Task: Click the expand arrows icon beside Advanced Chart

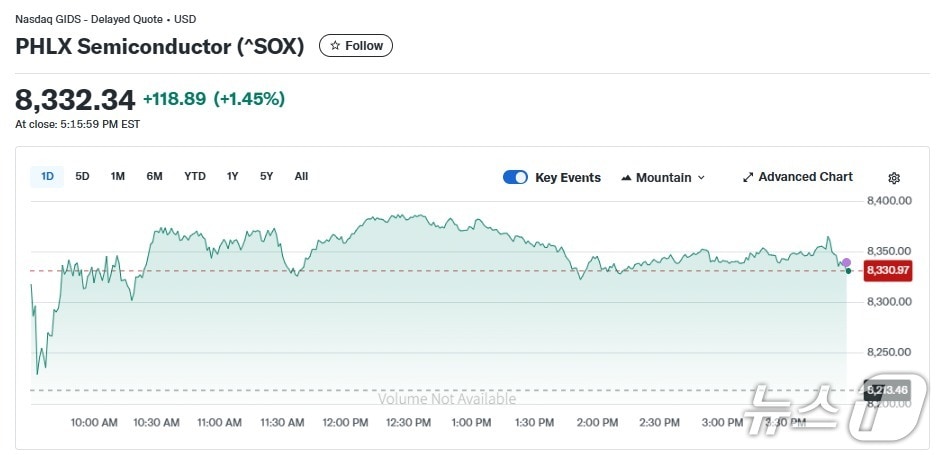Action: pos(748,178)
